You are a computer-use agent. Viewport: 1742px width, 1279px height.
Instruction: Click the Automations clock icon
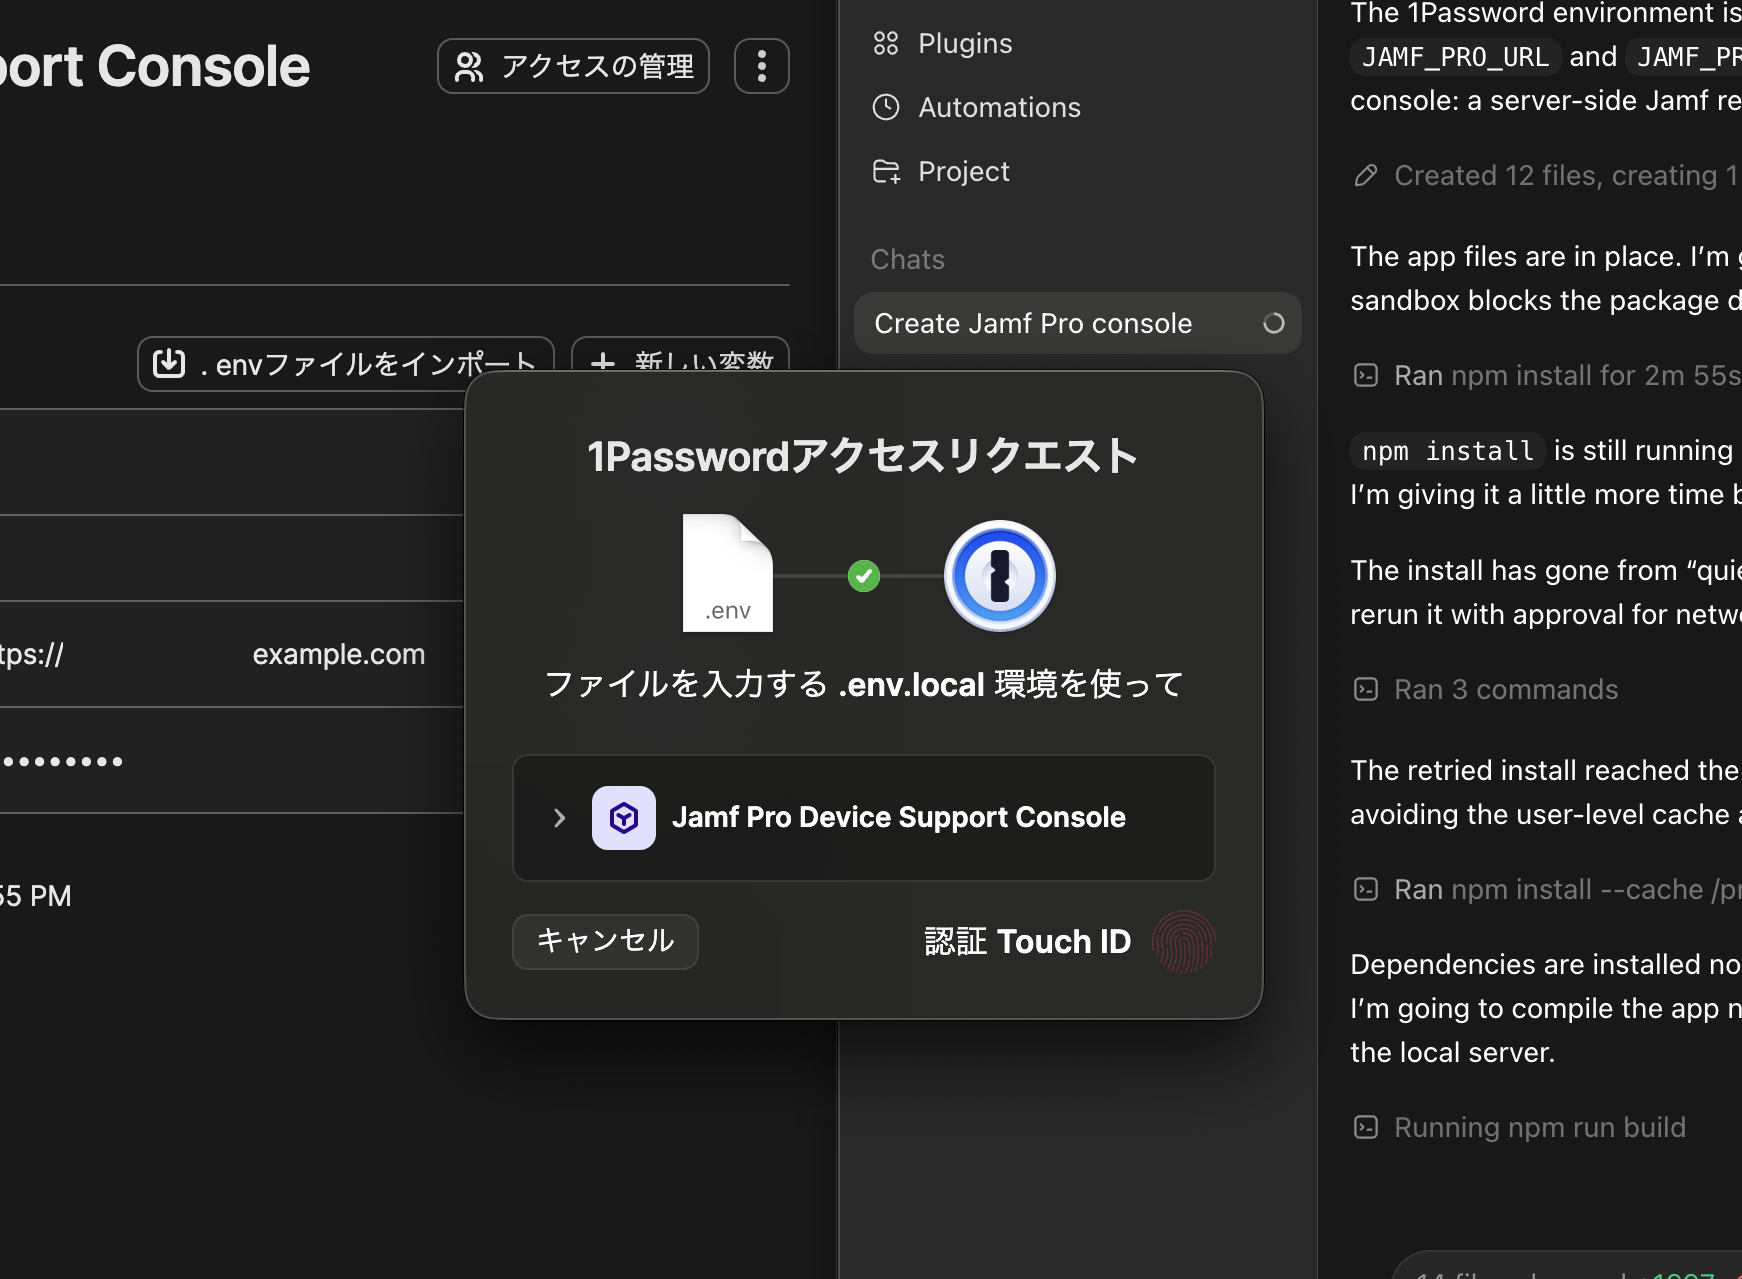click(x=886, y=107)
